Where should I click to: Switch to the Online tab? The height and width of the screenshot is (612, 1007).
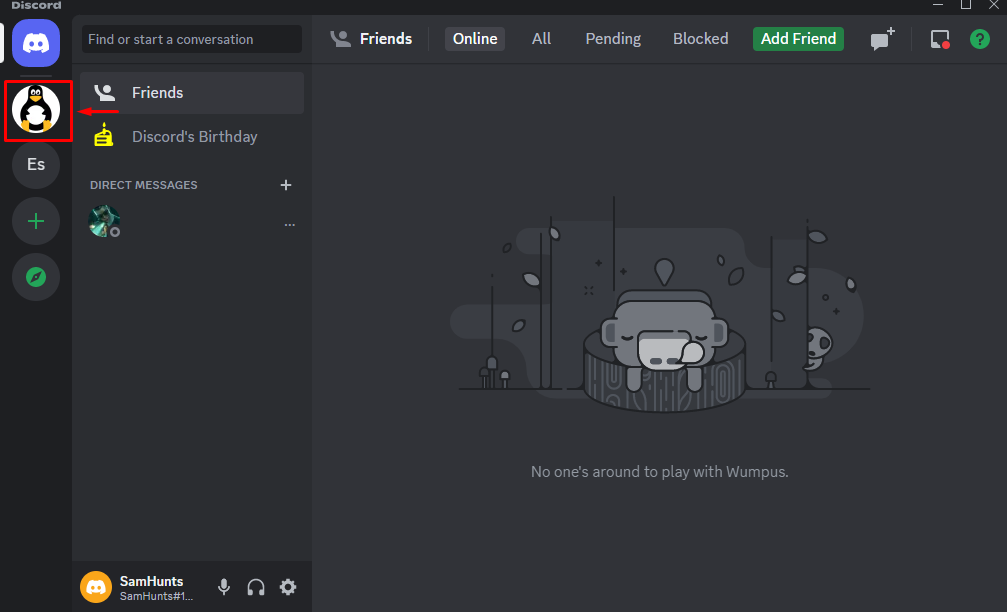click(475, 39)
